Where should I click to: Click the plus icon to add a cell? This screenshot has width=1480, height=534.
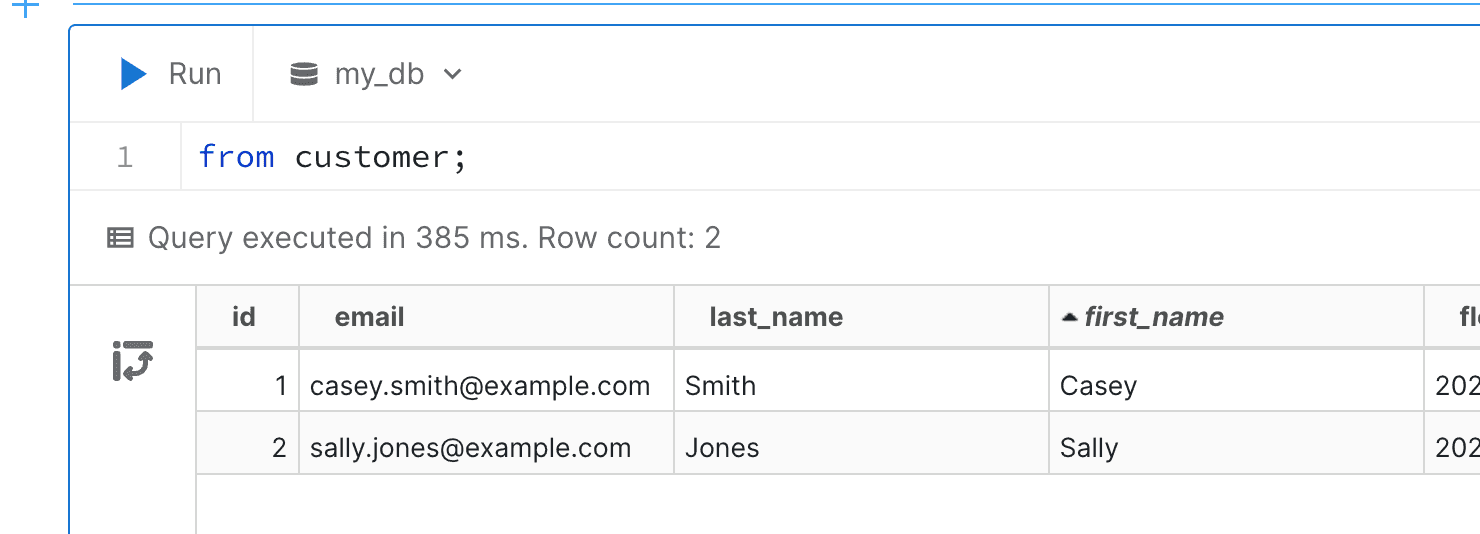point(24,8)
